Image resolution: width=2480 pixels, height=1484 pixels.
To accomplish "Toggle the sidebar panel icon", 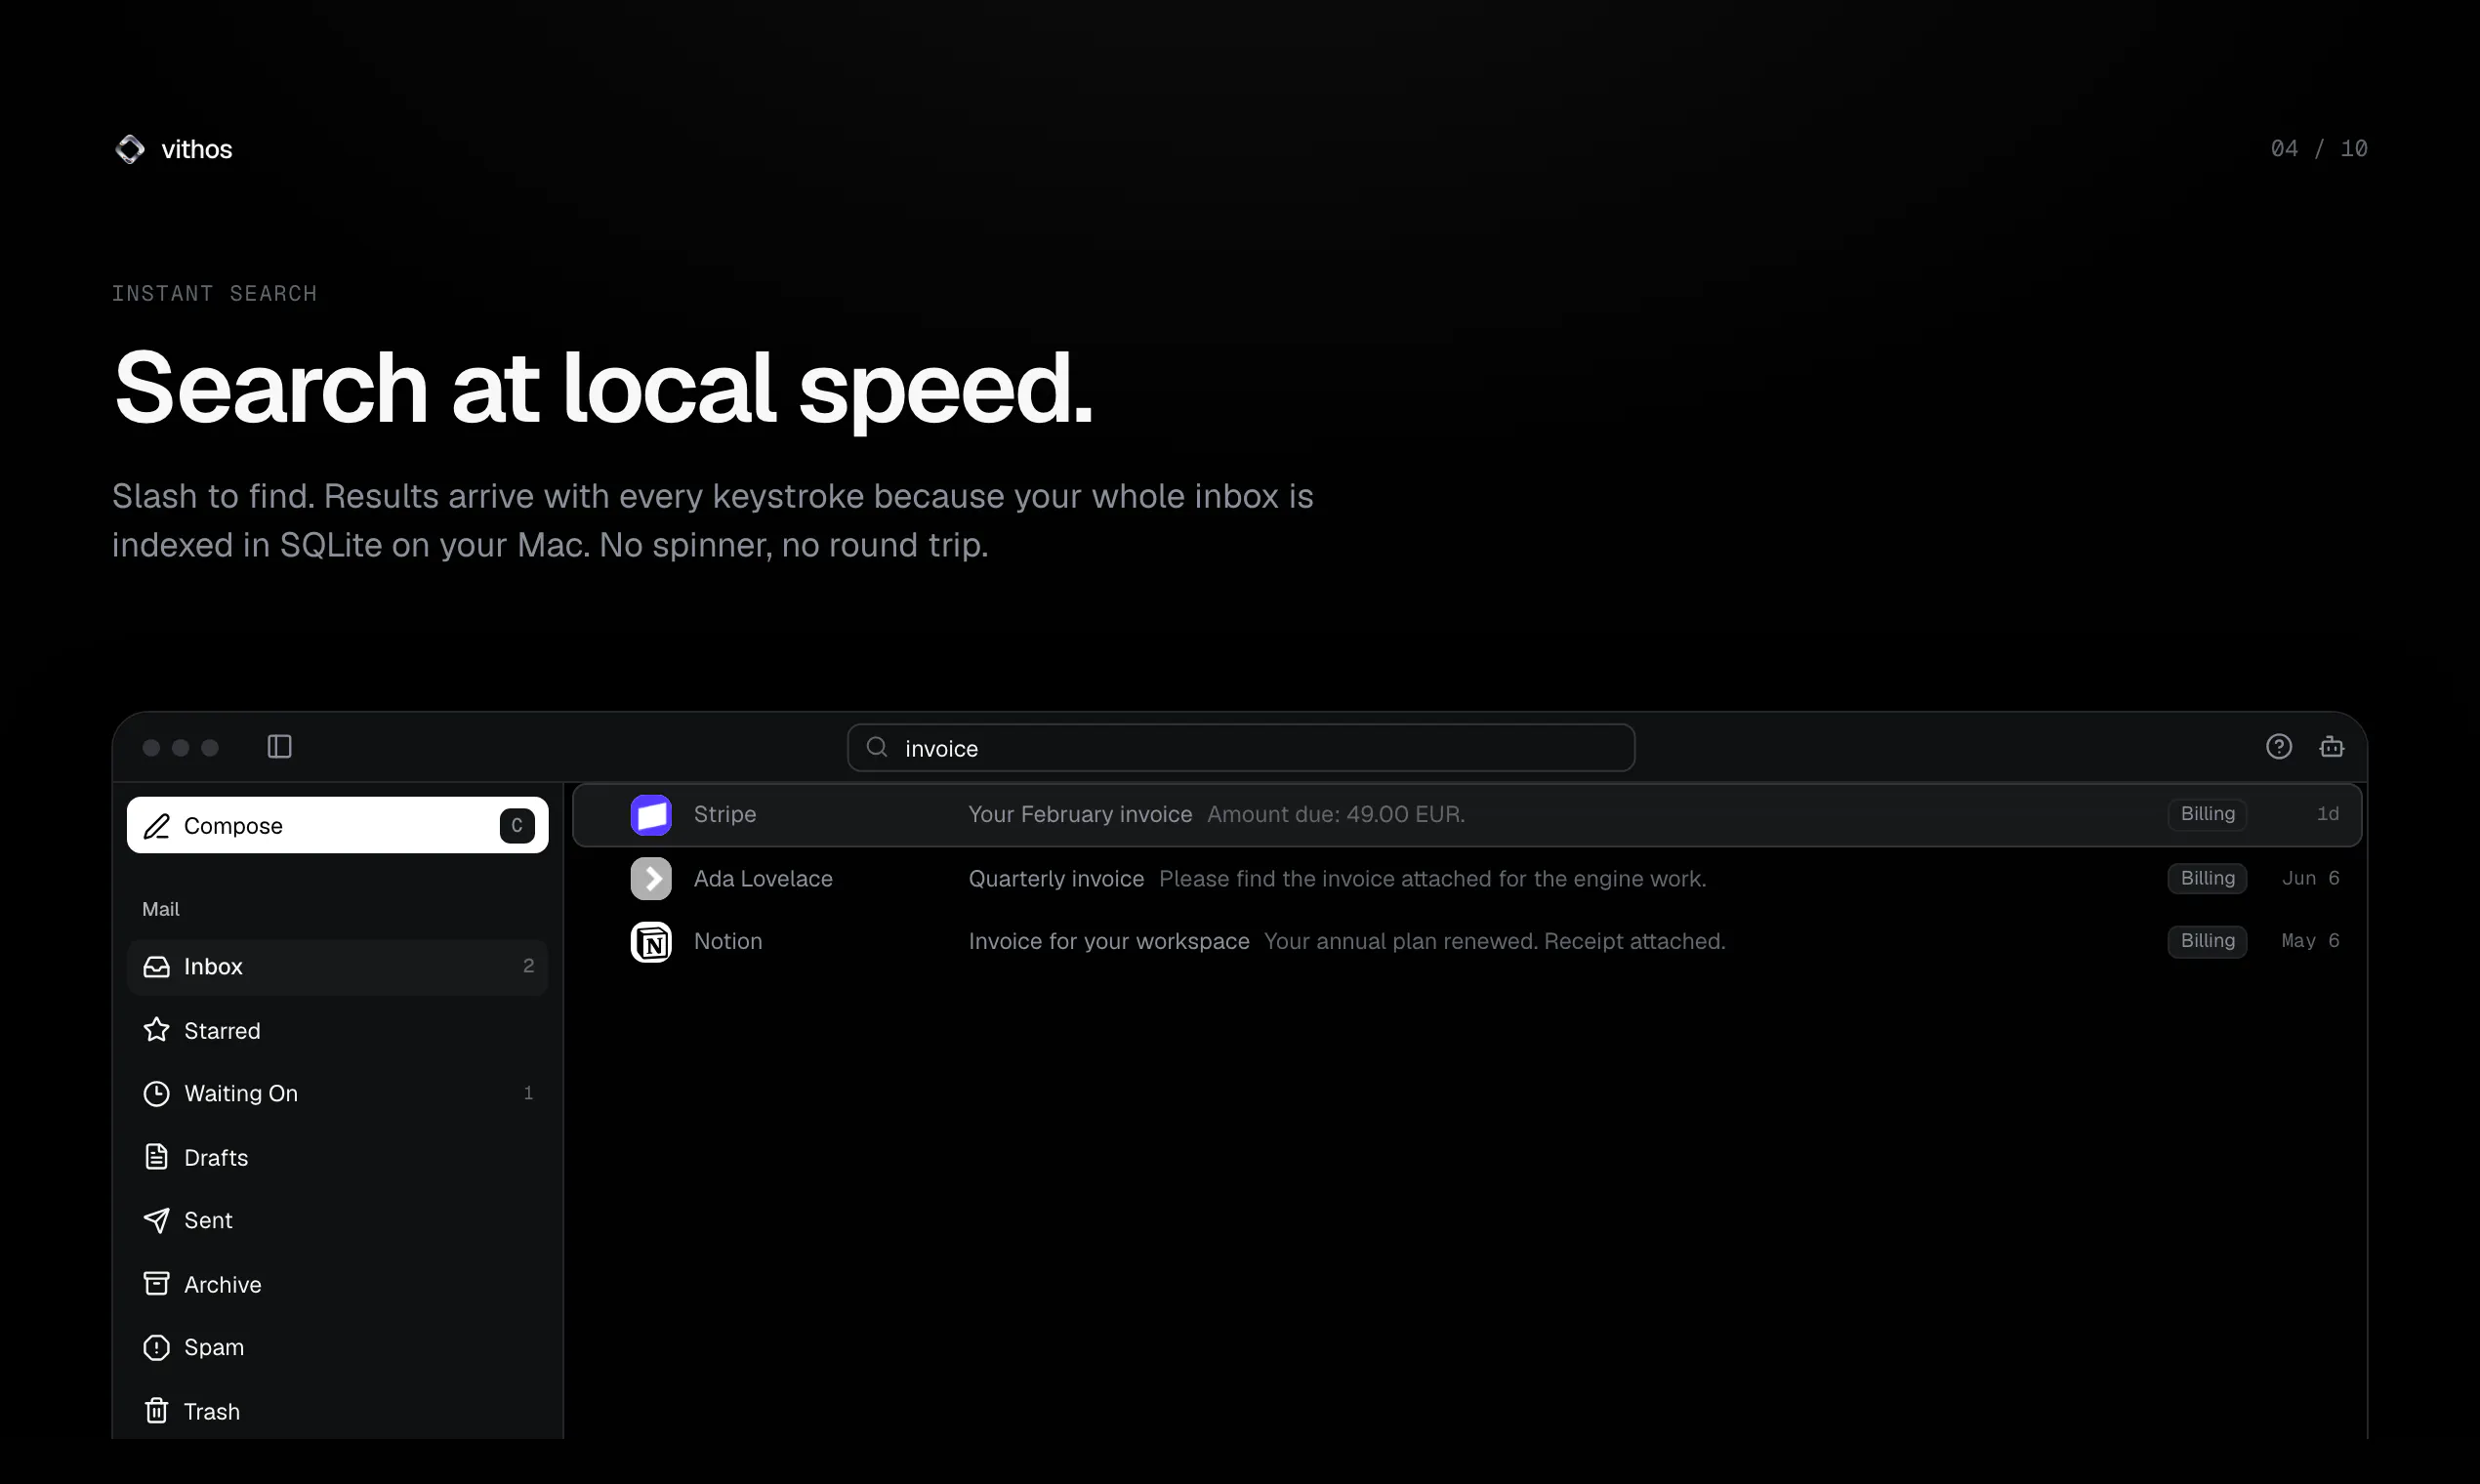I will [279, 747].
